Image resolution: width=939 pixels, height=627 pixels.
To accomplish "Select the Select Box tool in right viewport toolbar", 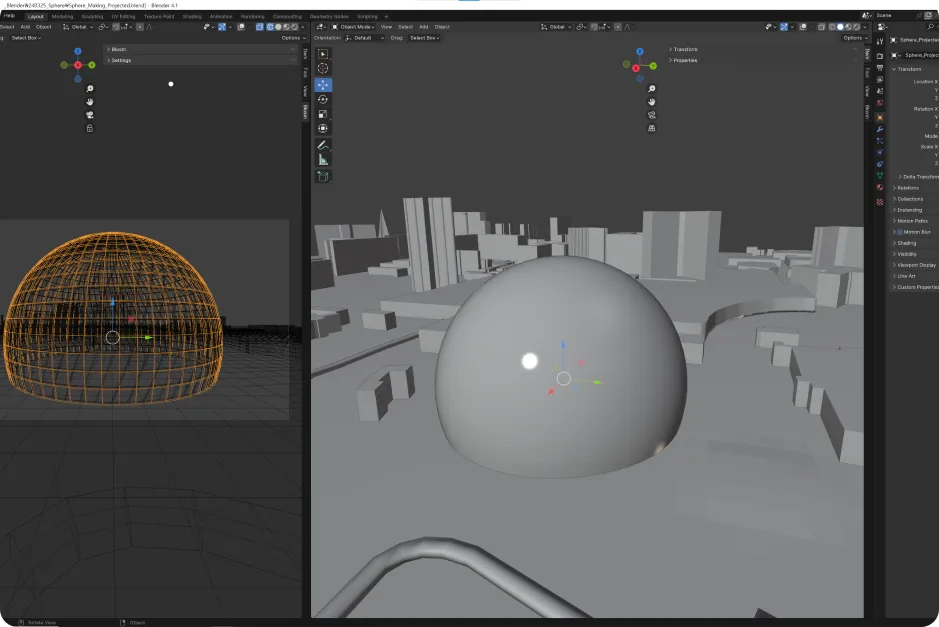I will click(323, 54).
